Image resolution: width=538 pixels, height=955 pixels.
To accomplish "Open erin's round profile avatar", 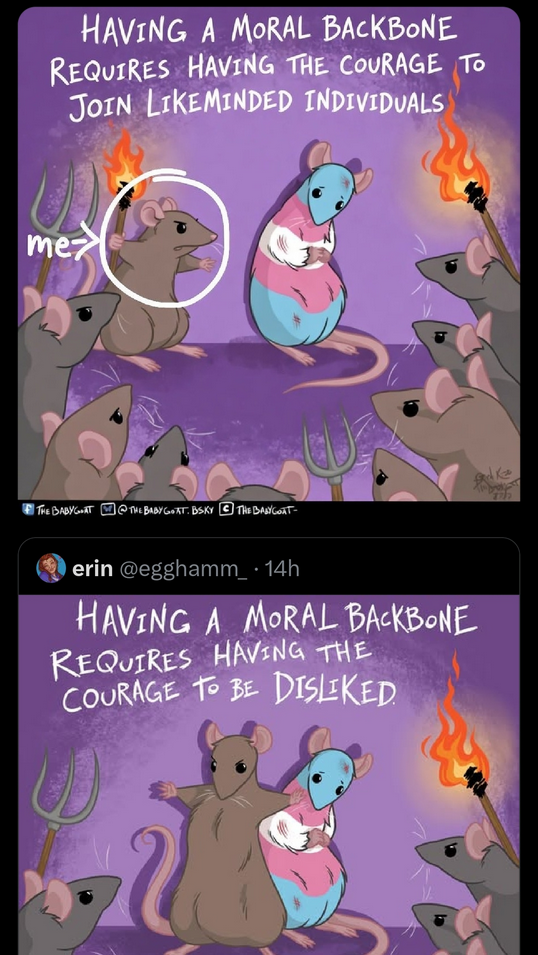I will [51, 568].
